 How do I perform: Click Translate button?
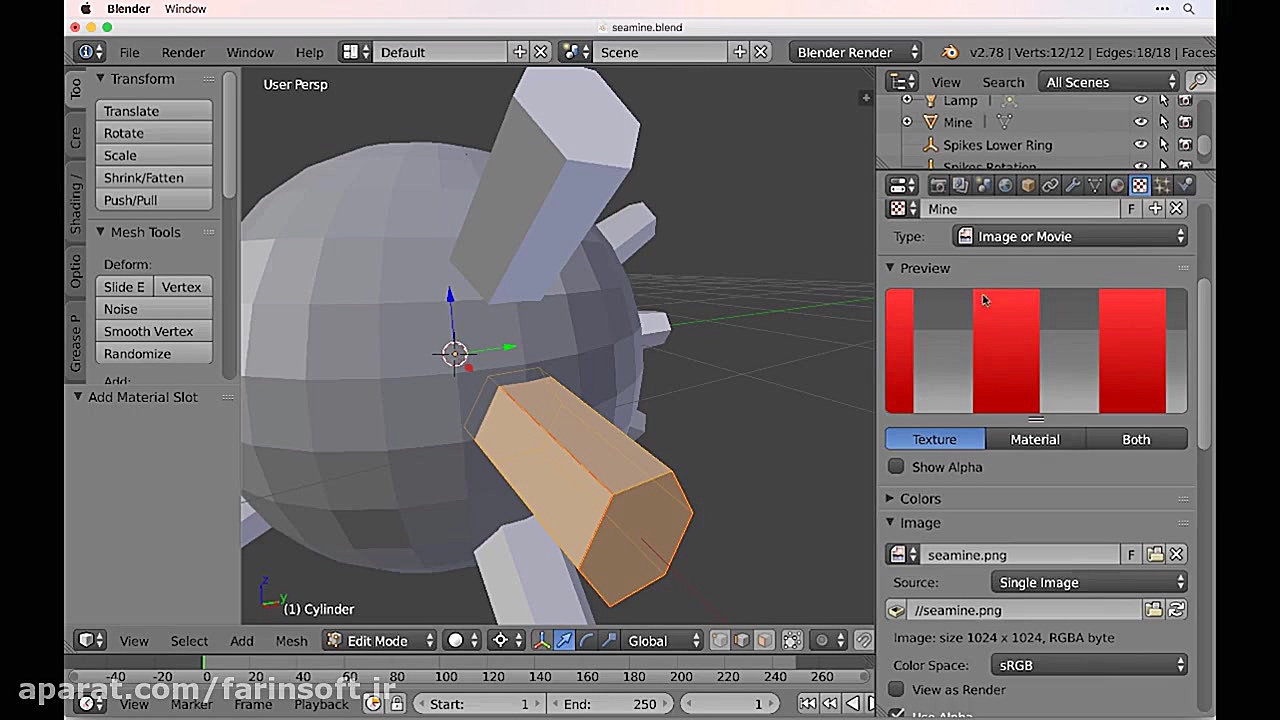154,111
